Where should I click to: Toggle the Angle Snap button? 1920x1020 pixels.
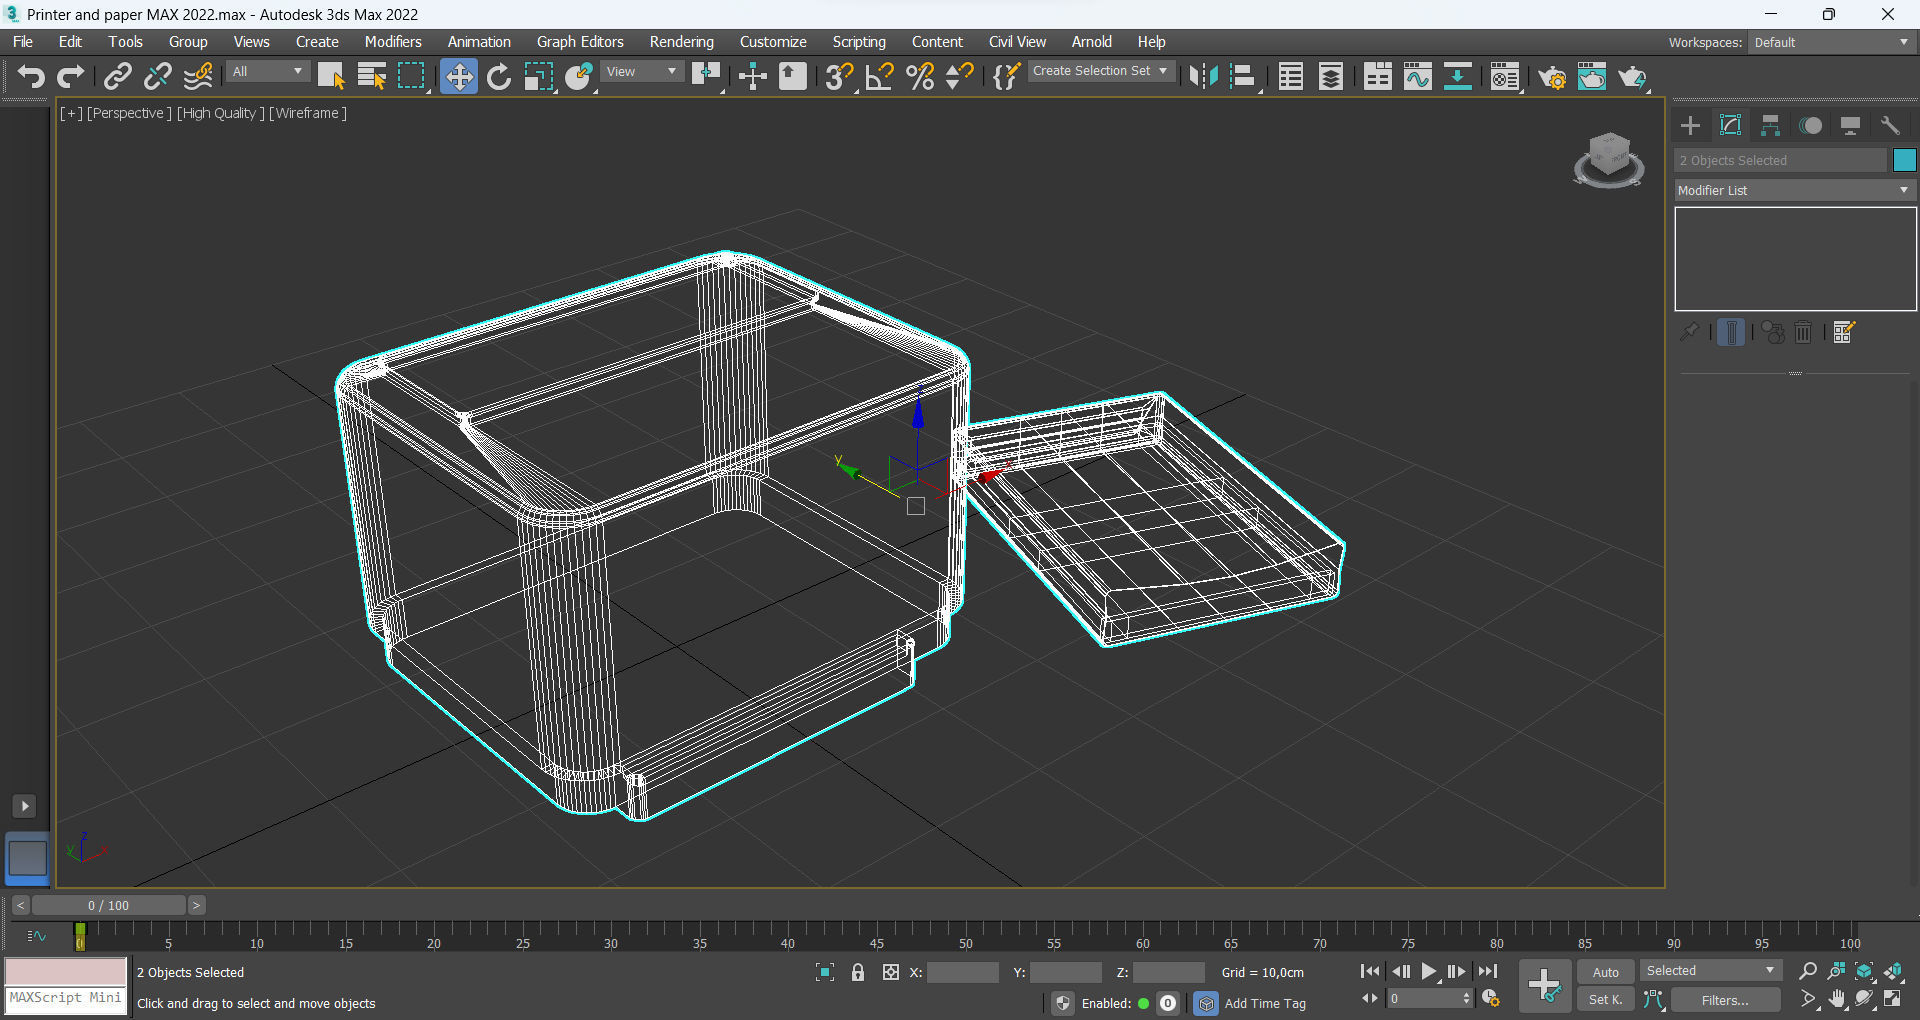click(x=879, y=77)
